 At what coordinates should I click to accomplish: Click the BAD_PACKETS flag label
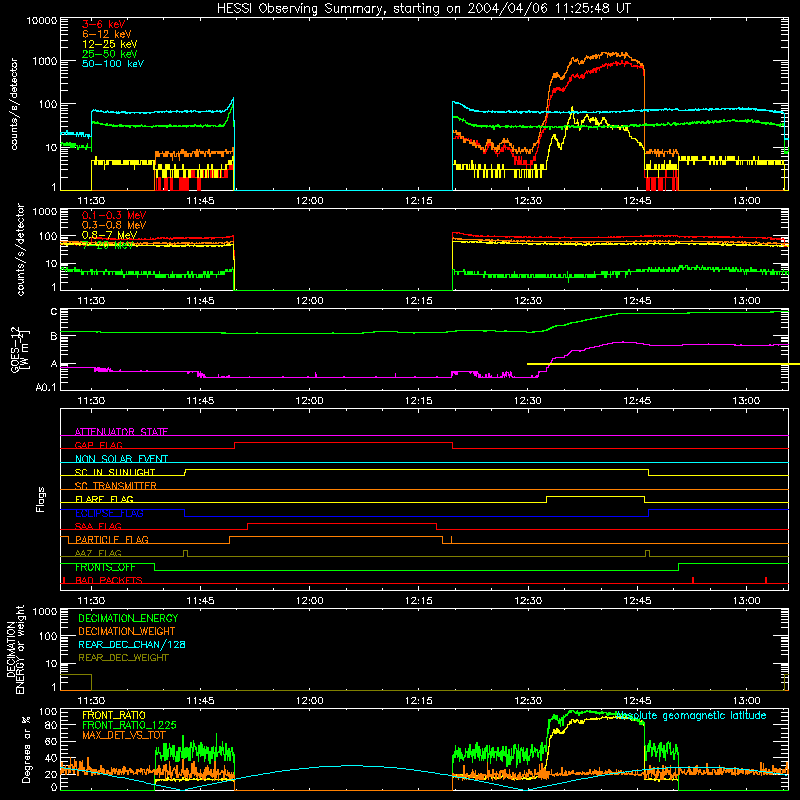[108, 580]
